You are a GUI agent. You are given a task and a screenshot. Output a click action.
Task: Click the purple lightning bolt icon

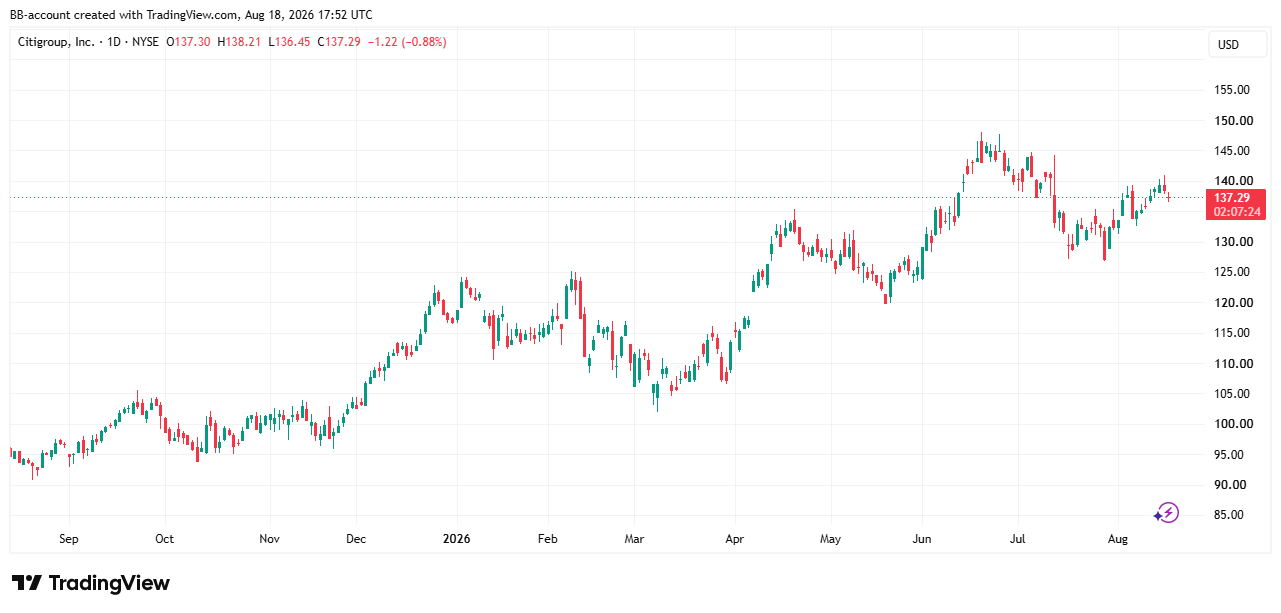(1167, 513)
